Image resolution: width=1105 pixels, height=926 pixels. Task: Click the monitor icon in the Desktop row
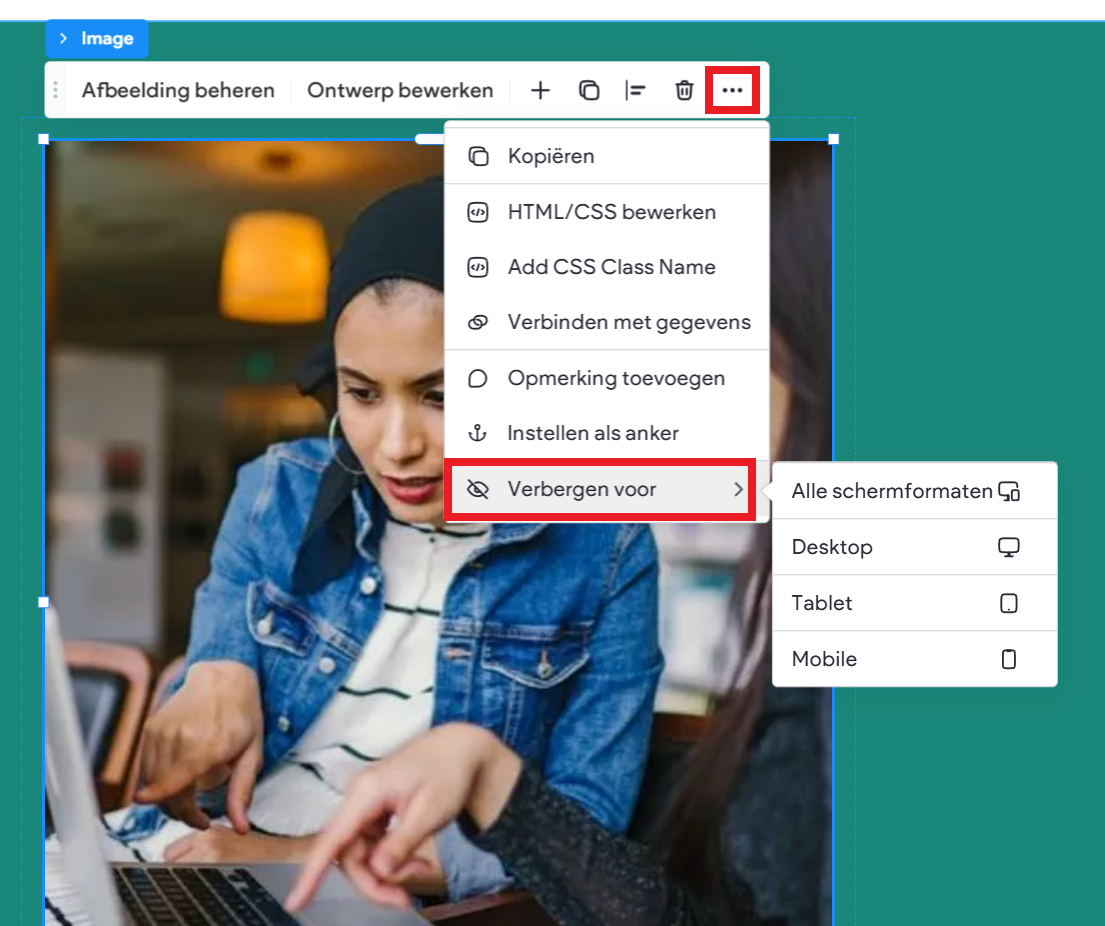tap(1009, 547)
